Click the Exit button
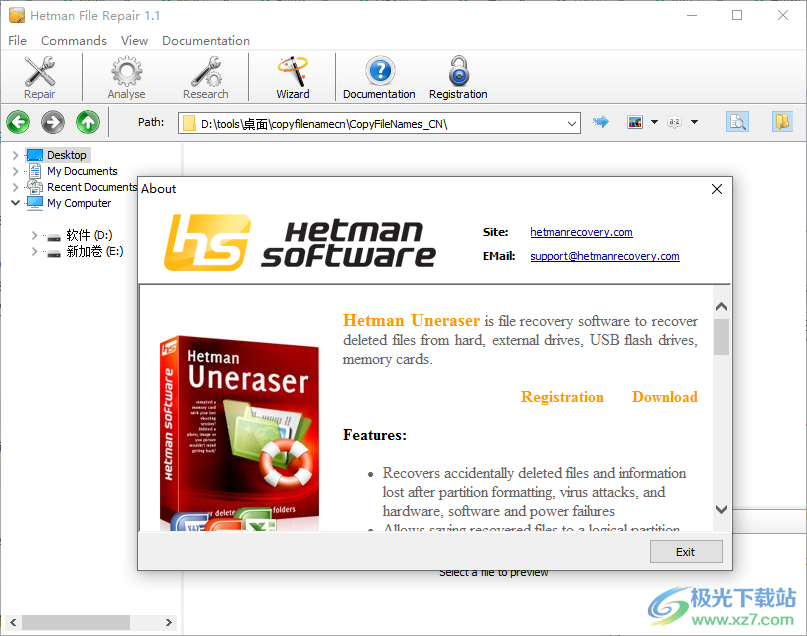 (686, 552)
